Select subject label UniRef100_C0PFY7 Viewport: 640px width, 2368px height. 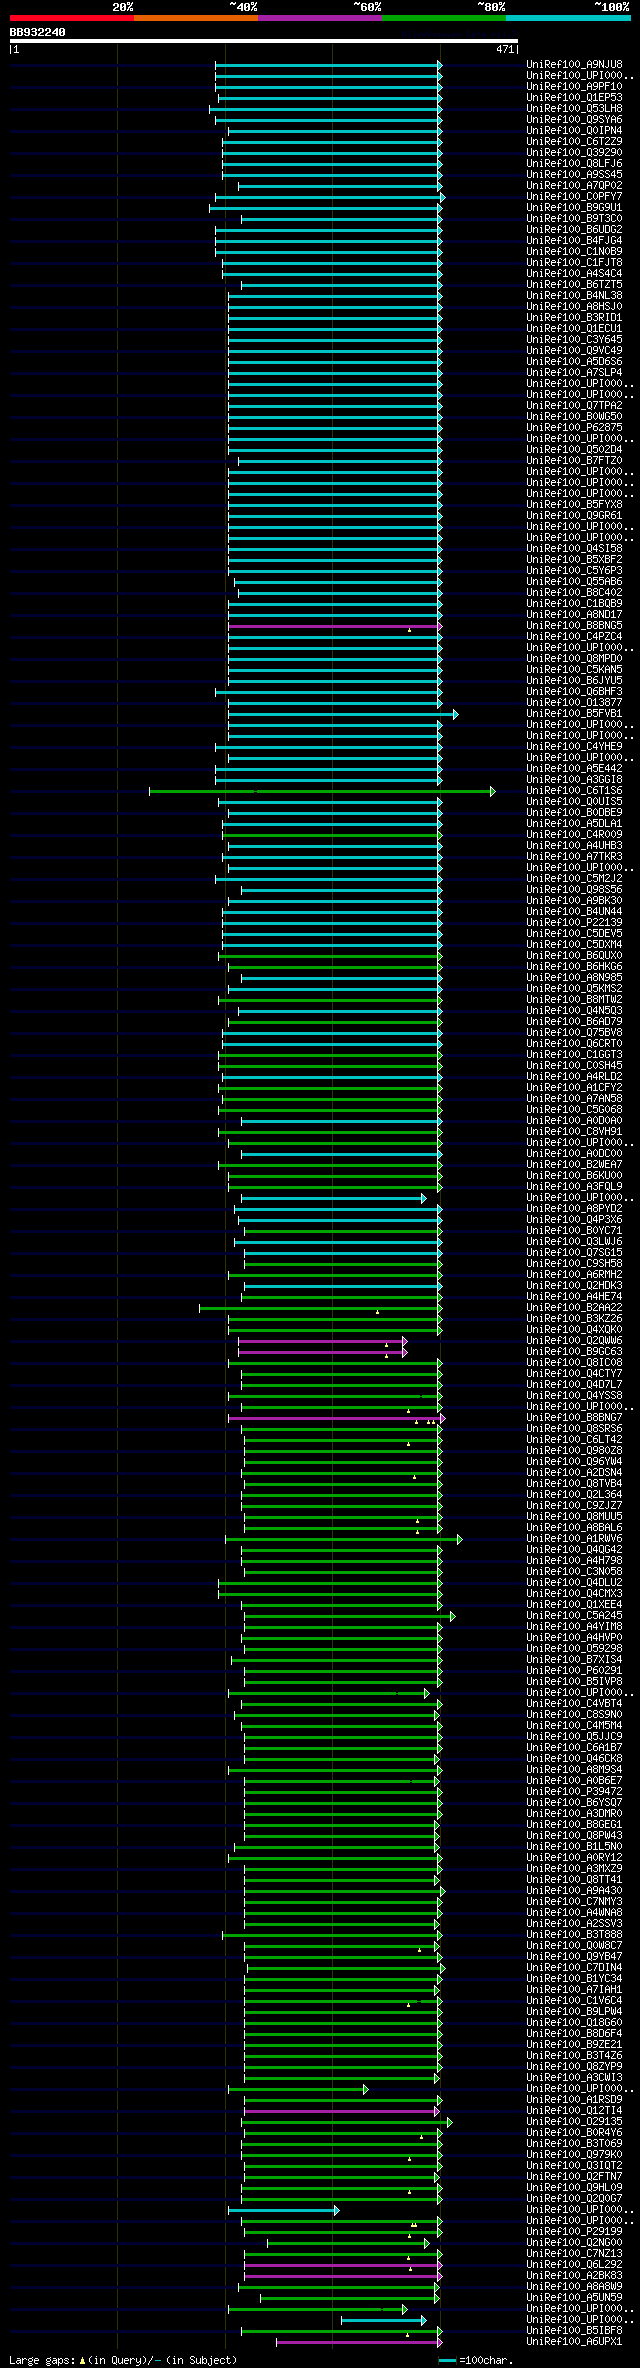pyautogui.click(x=574, y=197)
